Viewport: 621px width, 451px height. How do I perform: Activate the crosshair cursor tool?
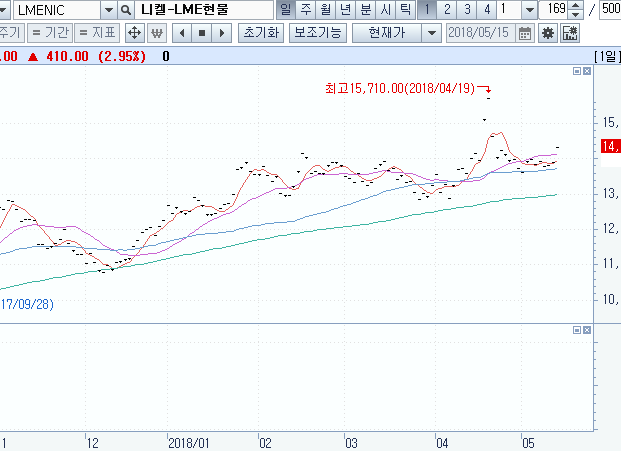pos(134,32)
